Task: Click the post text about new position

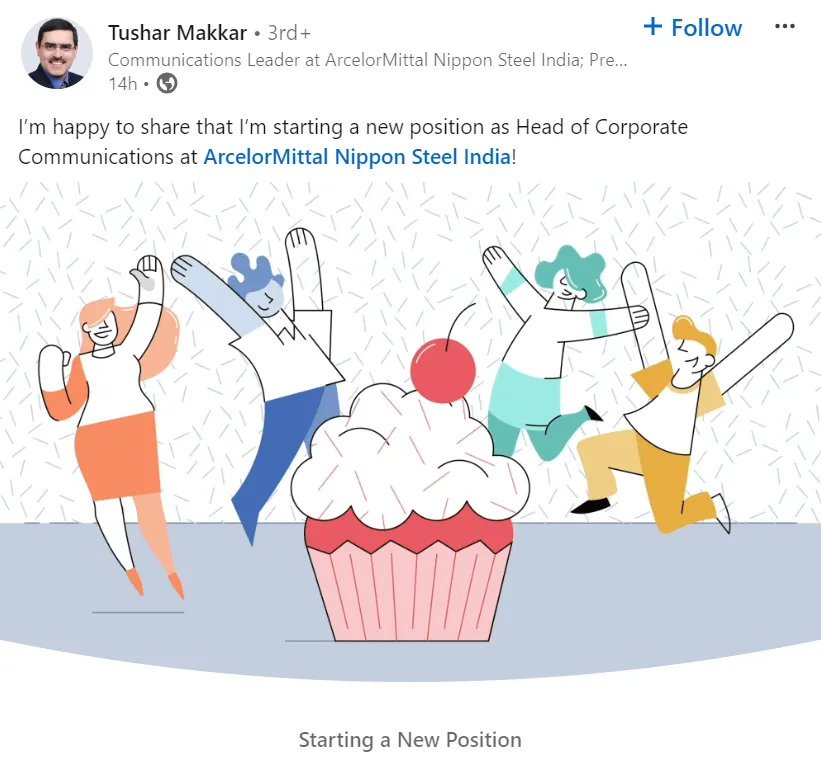Action: click(353, 141)
